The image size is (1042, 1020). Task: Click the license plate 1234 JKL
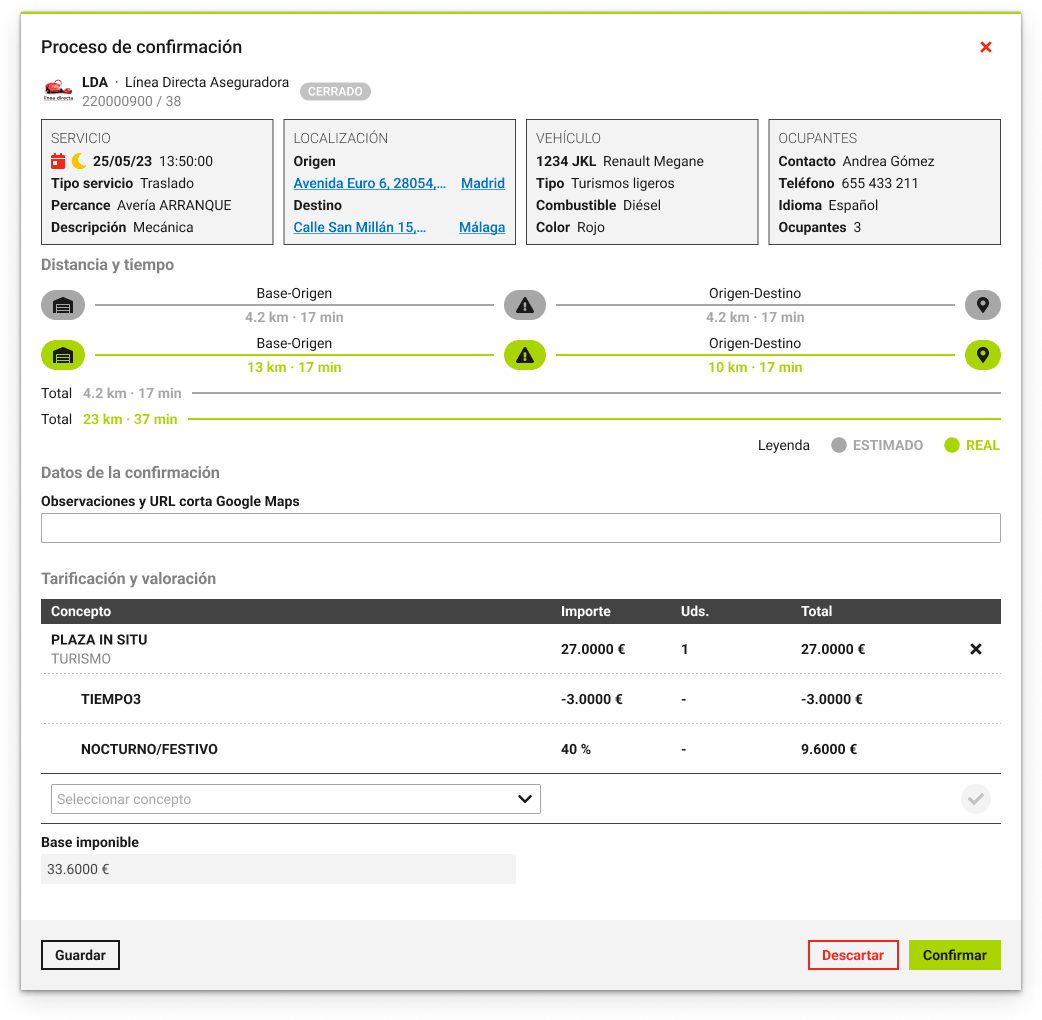click(566, 161)
